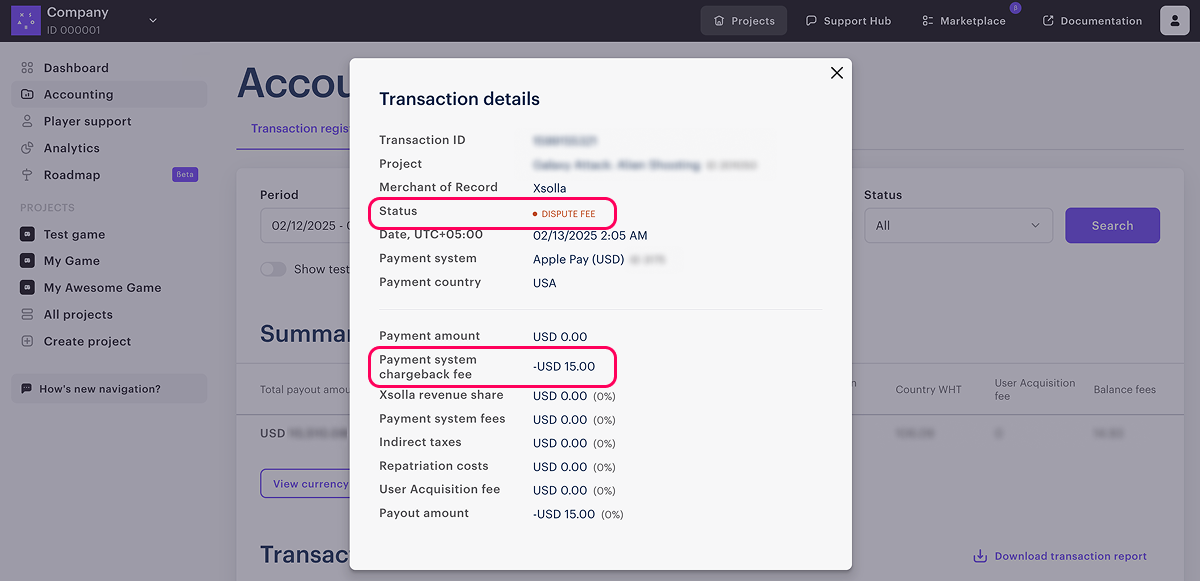Open the Projects top navigation item
Screen dimensions: 1200x581
coord(743,21)
